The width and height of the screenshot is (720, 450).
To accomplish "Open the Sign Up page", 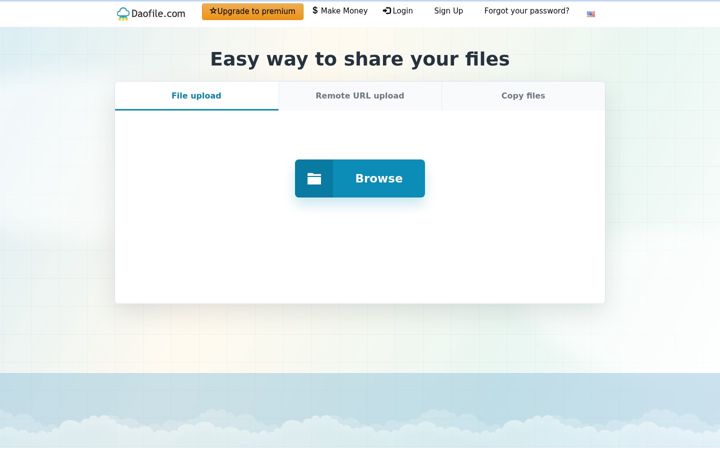I will tap(449, 11).
